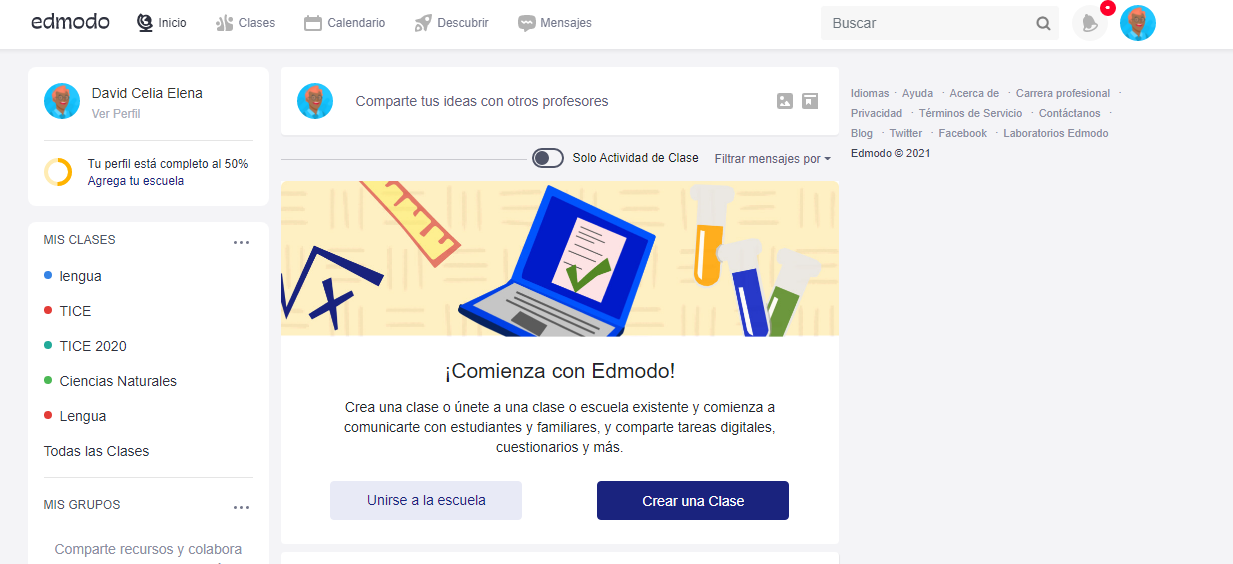The width and height of the screenshot is (1233, 564).
Task: Open the Mis Clases options menu
Action: tap(241, 242)
